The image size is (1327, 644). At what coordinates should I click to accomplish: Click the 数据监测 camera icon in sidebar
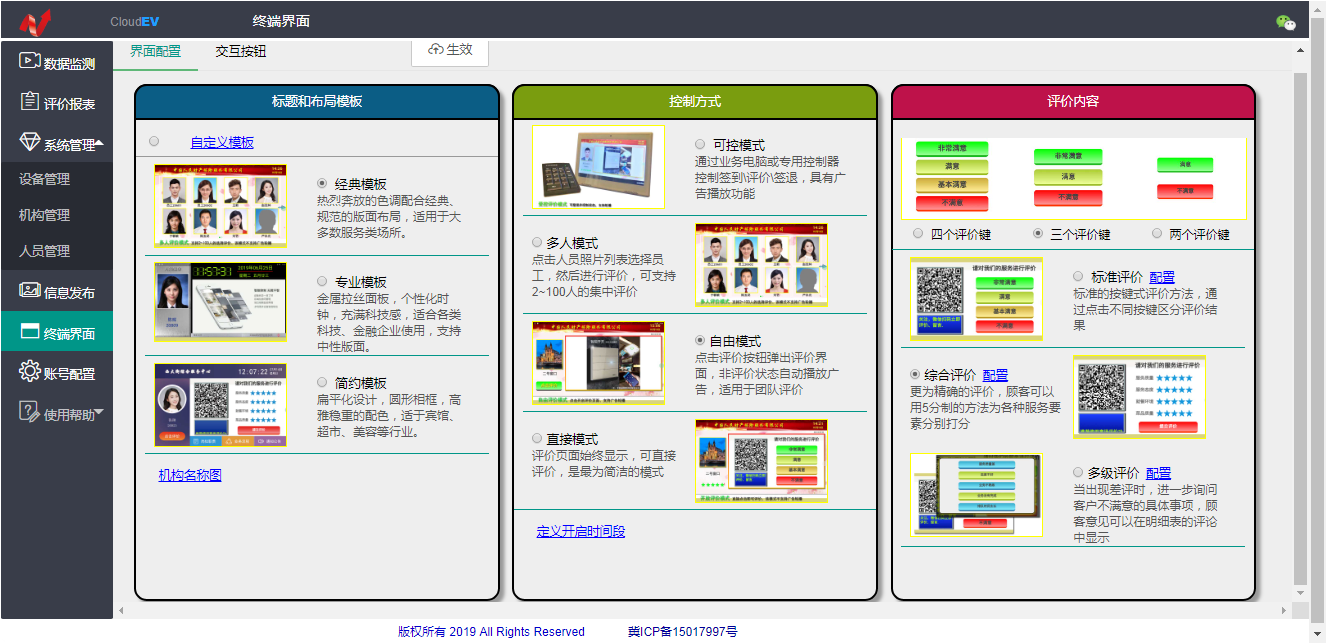click(29, 61)
